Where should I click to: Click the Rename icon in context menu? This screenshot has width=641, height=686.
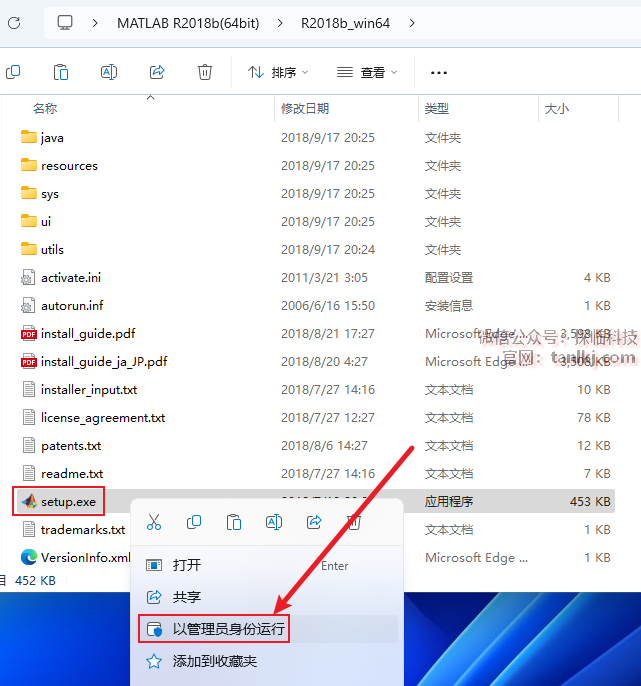tap(274, 522)
